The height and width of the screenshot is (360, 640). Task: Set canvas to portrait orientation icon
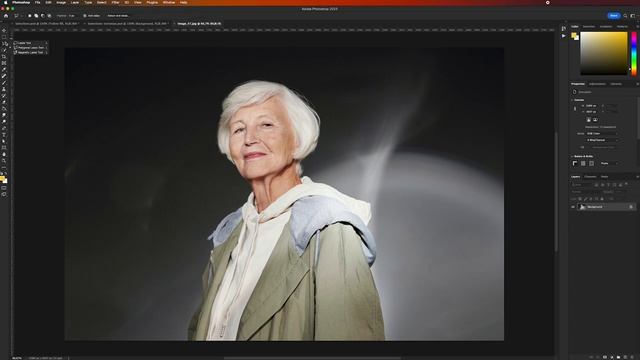pos(588,120)
